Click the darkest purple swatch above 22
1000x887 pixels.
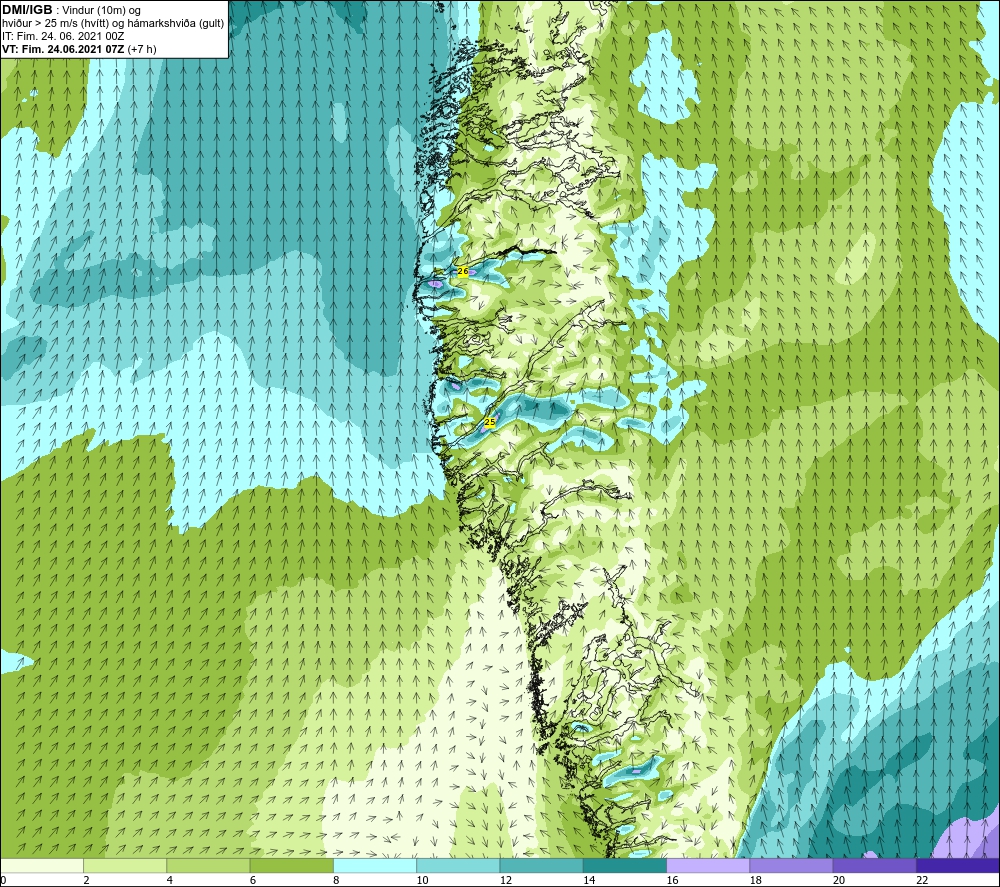958,865
